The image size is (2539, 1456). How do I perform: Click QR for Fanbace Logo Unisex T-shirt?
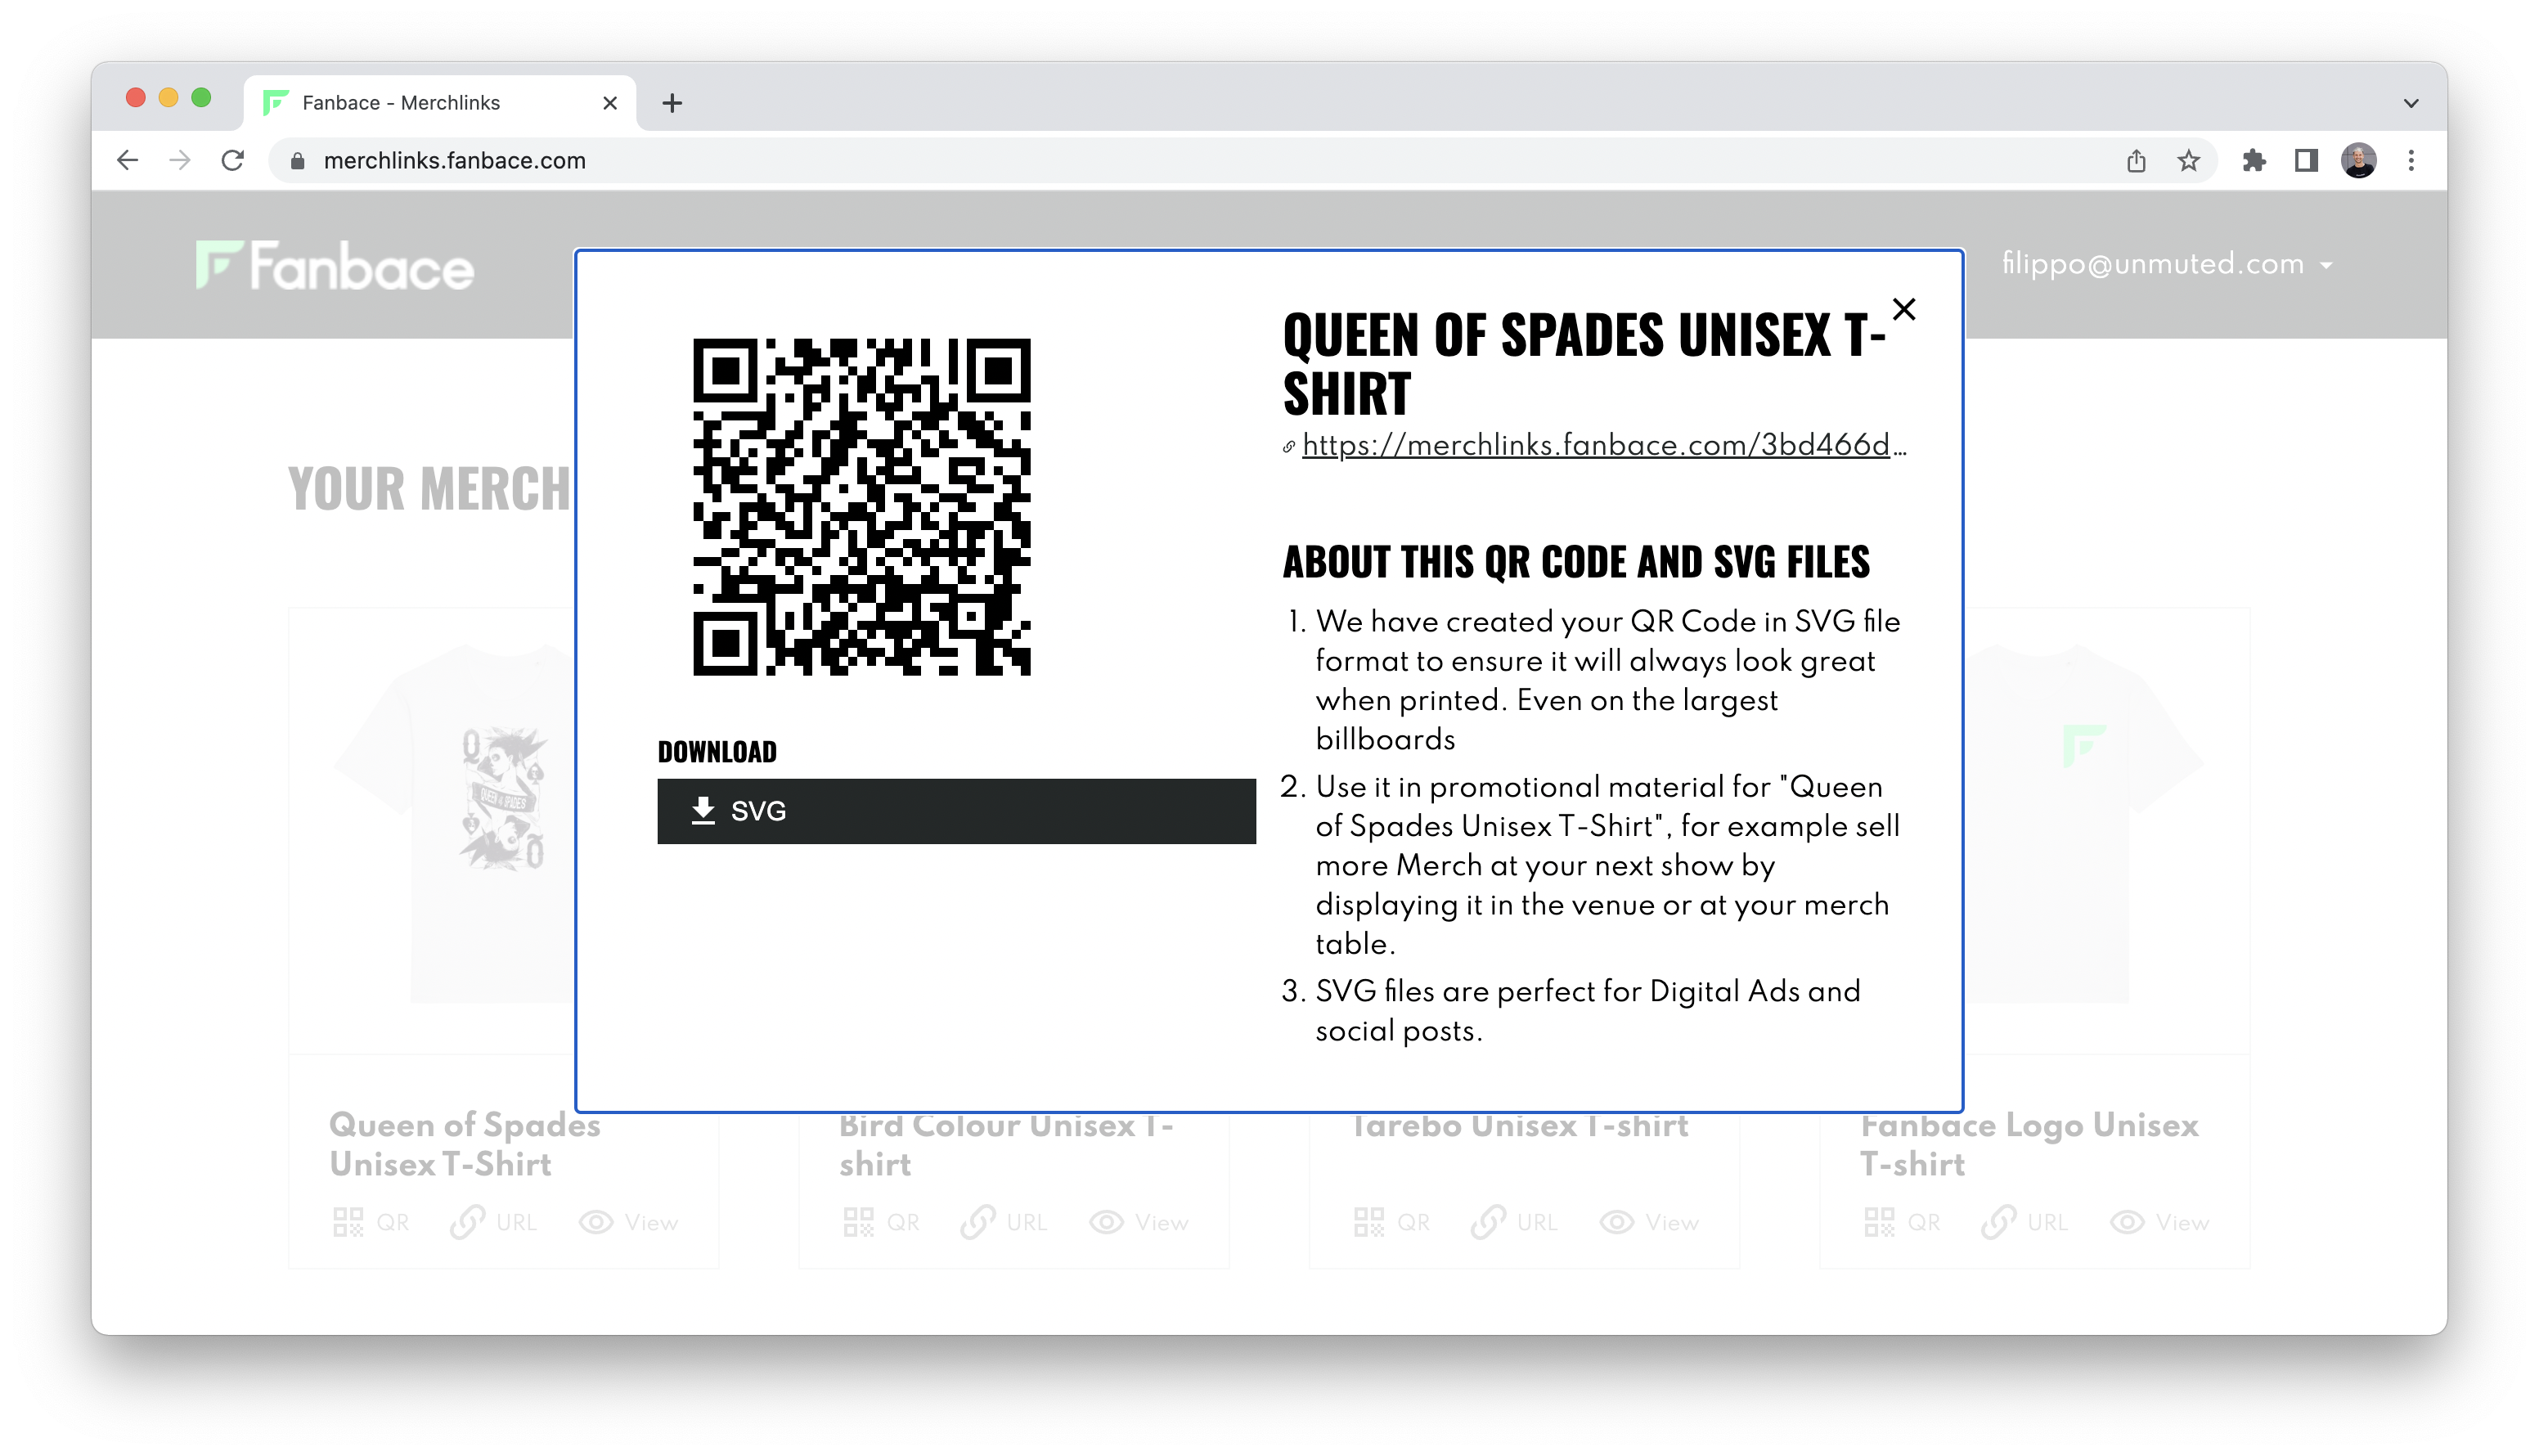pos(1902,1222)
